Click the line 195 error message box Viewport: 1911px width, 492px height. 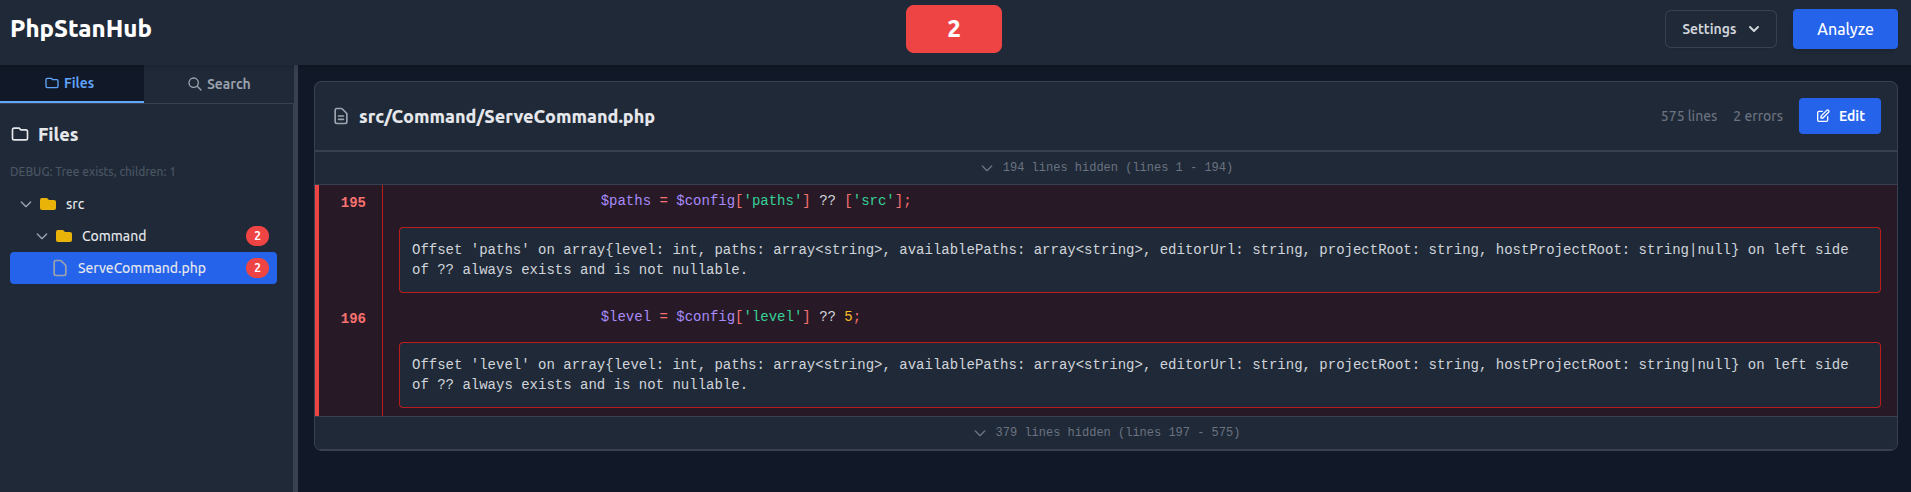pos(1139,259)
